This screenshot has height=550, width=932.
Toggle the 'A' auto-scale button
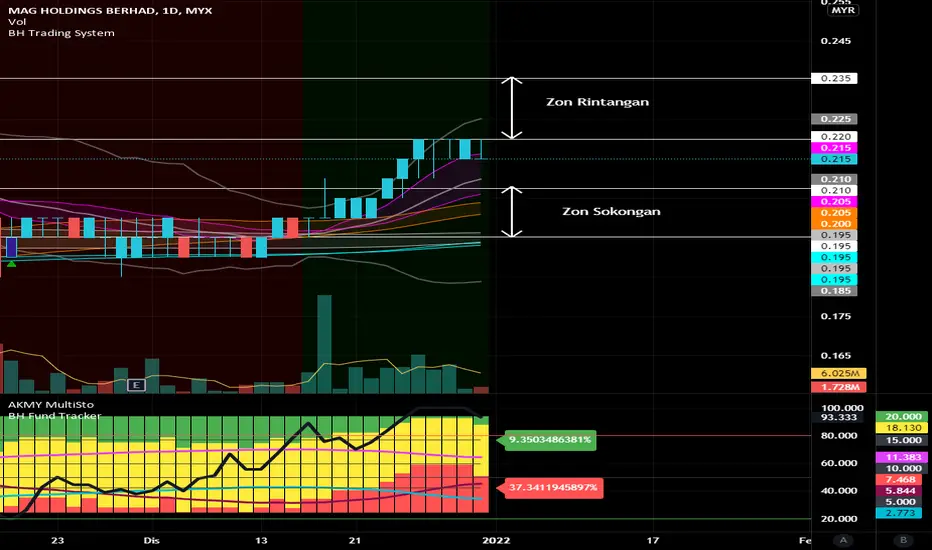[842, 540]
